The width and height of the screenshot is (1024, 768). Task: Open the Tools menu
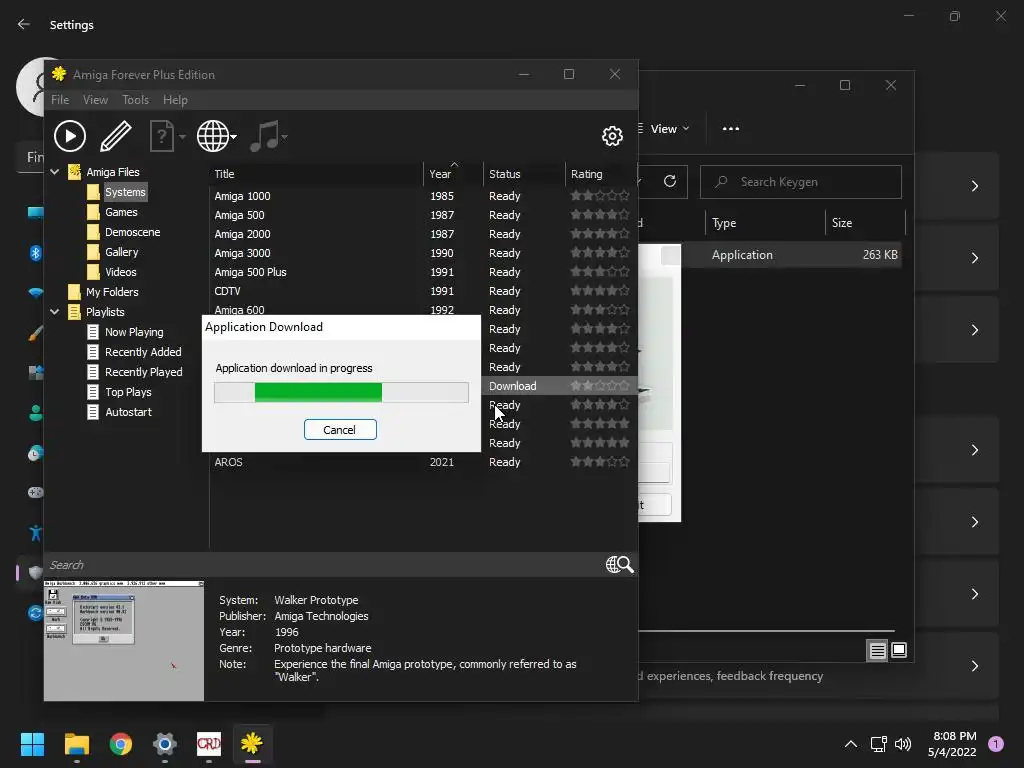tap(135, 100)
